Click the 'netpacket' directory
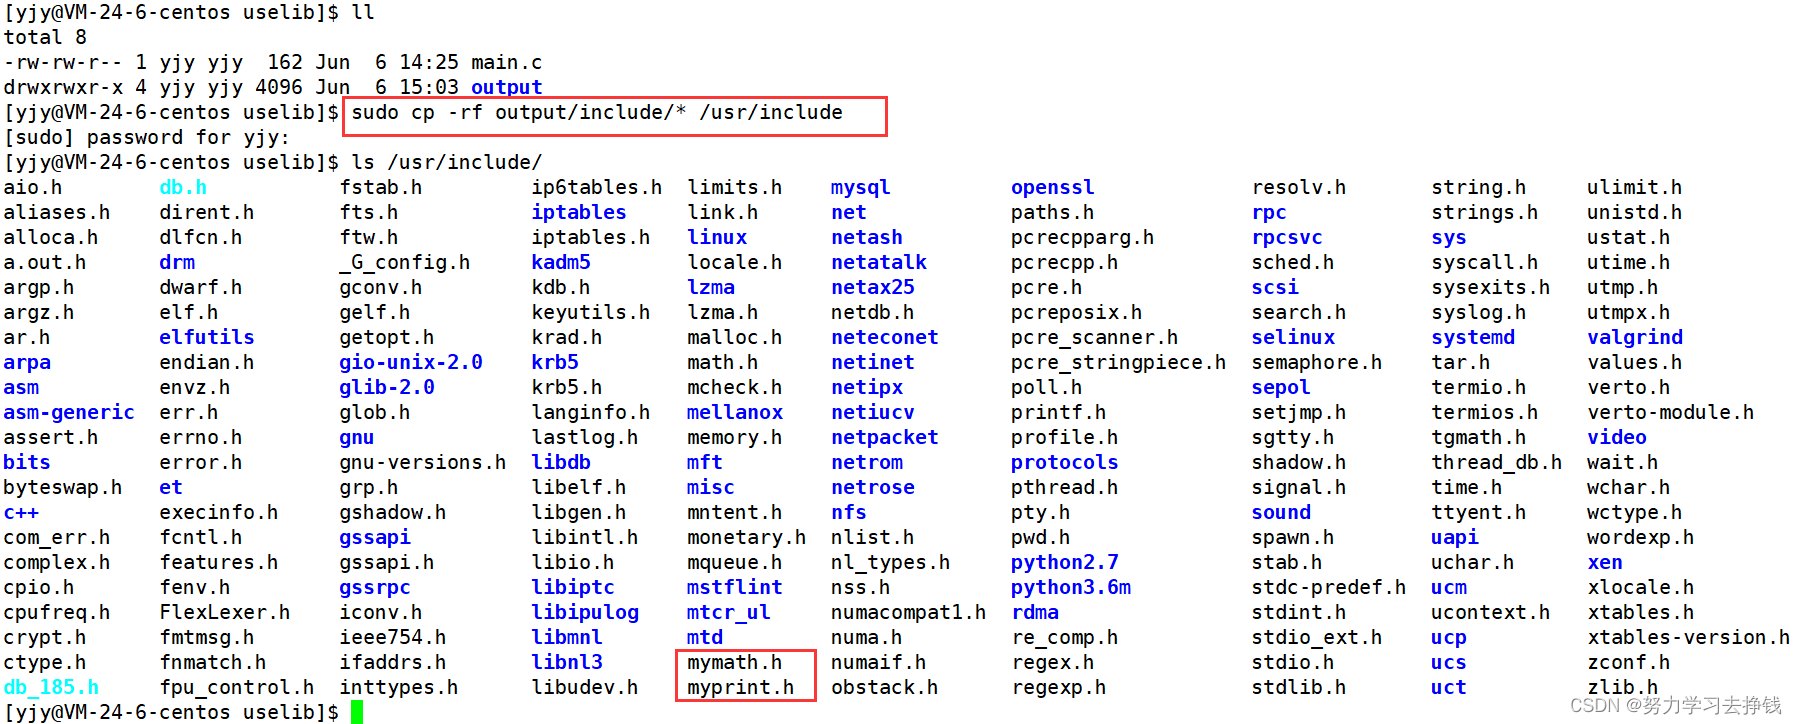Image resolution: width=1797 pixels, height=724 pixels. pos(884,438)
